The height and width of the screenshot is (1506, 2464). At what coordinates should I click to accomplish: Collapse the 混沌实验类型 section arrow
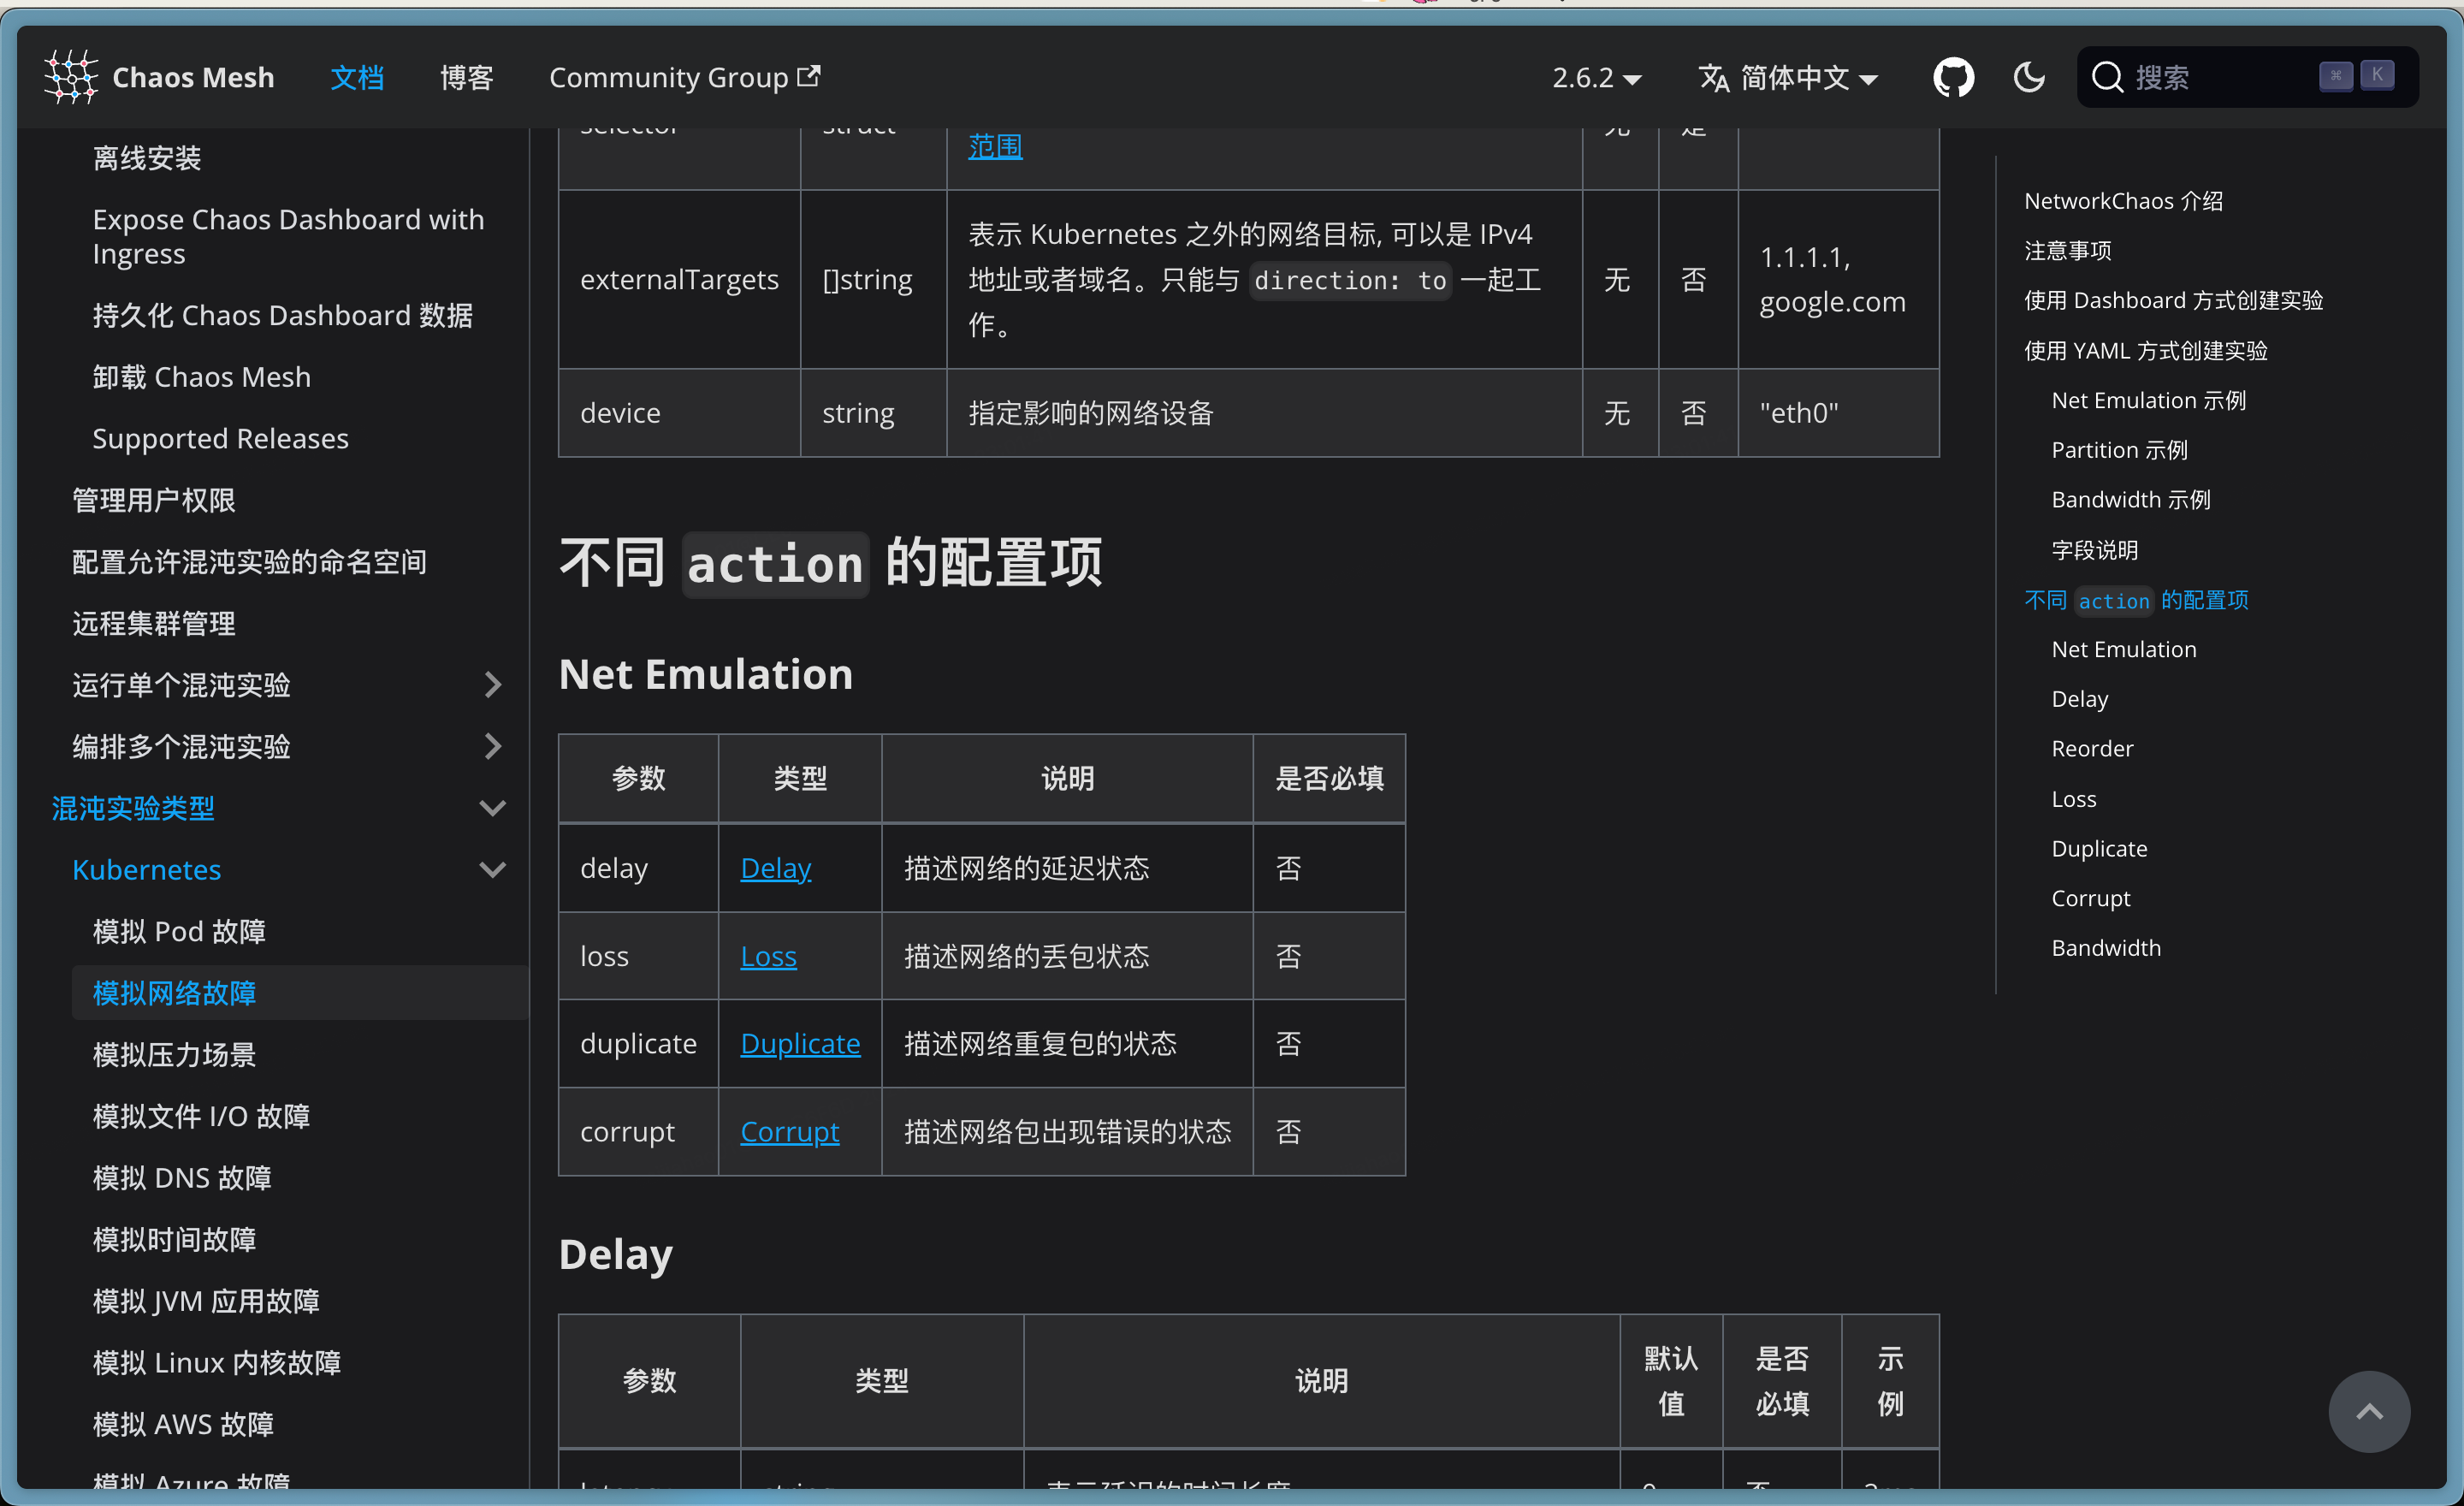(492, 808)
